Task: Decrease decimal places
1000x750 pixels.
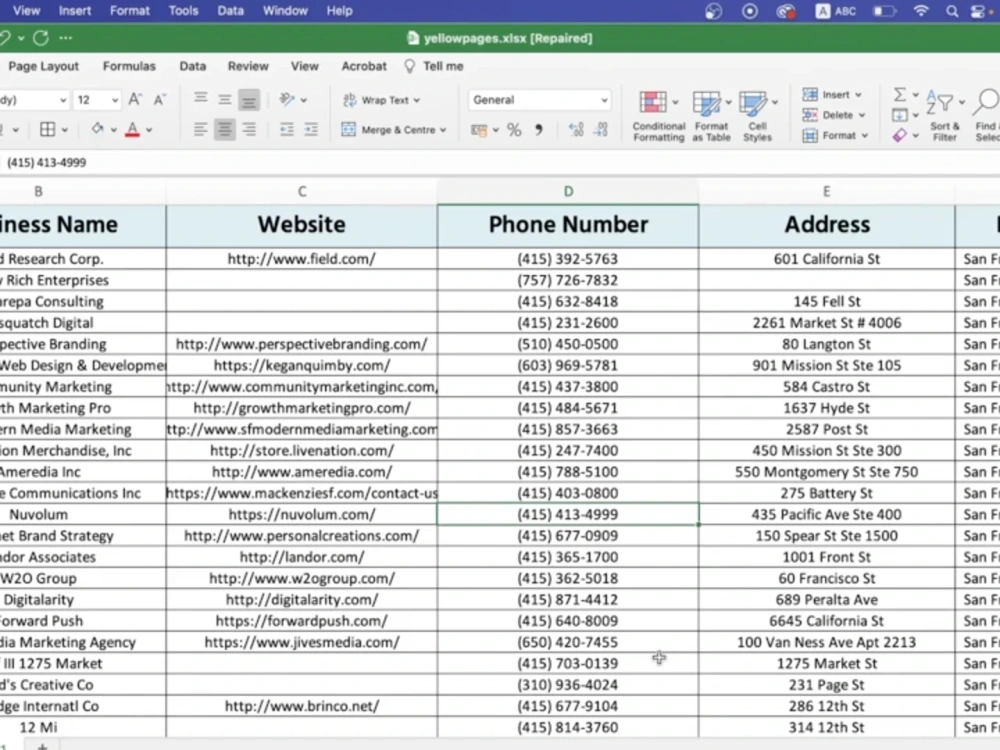Action: coord(601,130)
